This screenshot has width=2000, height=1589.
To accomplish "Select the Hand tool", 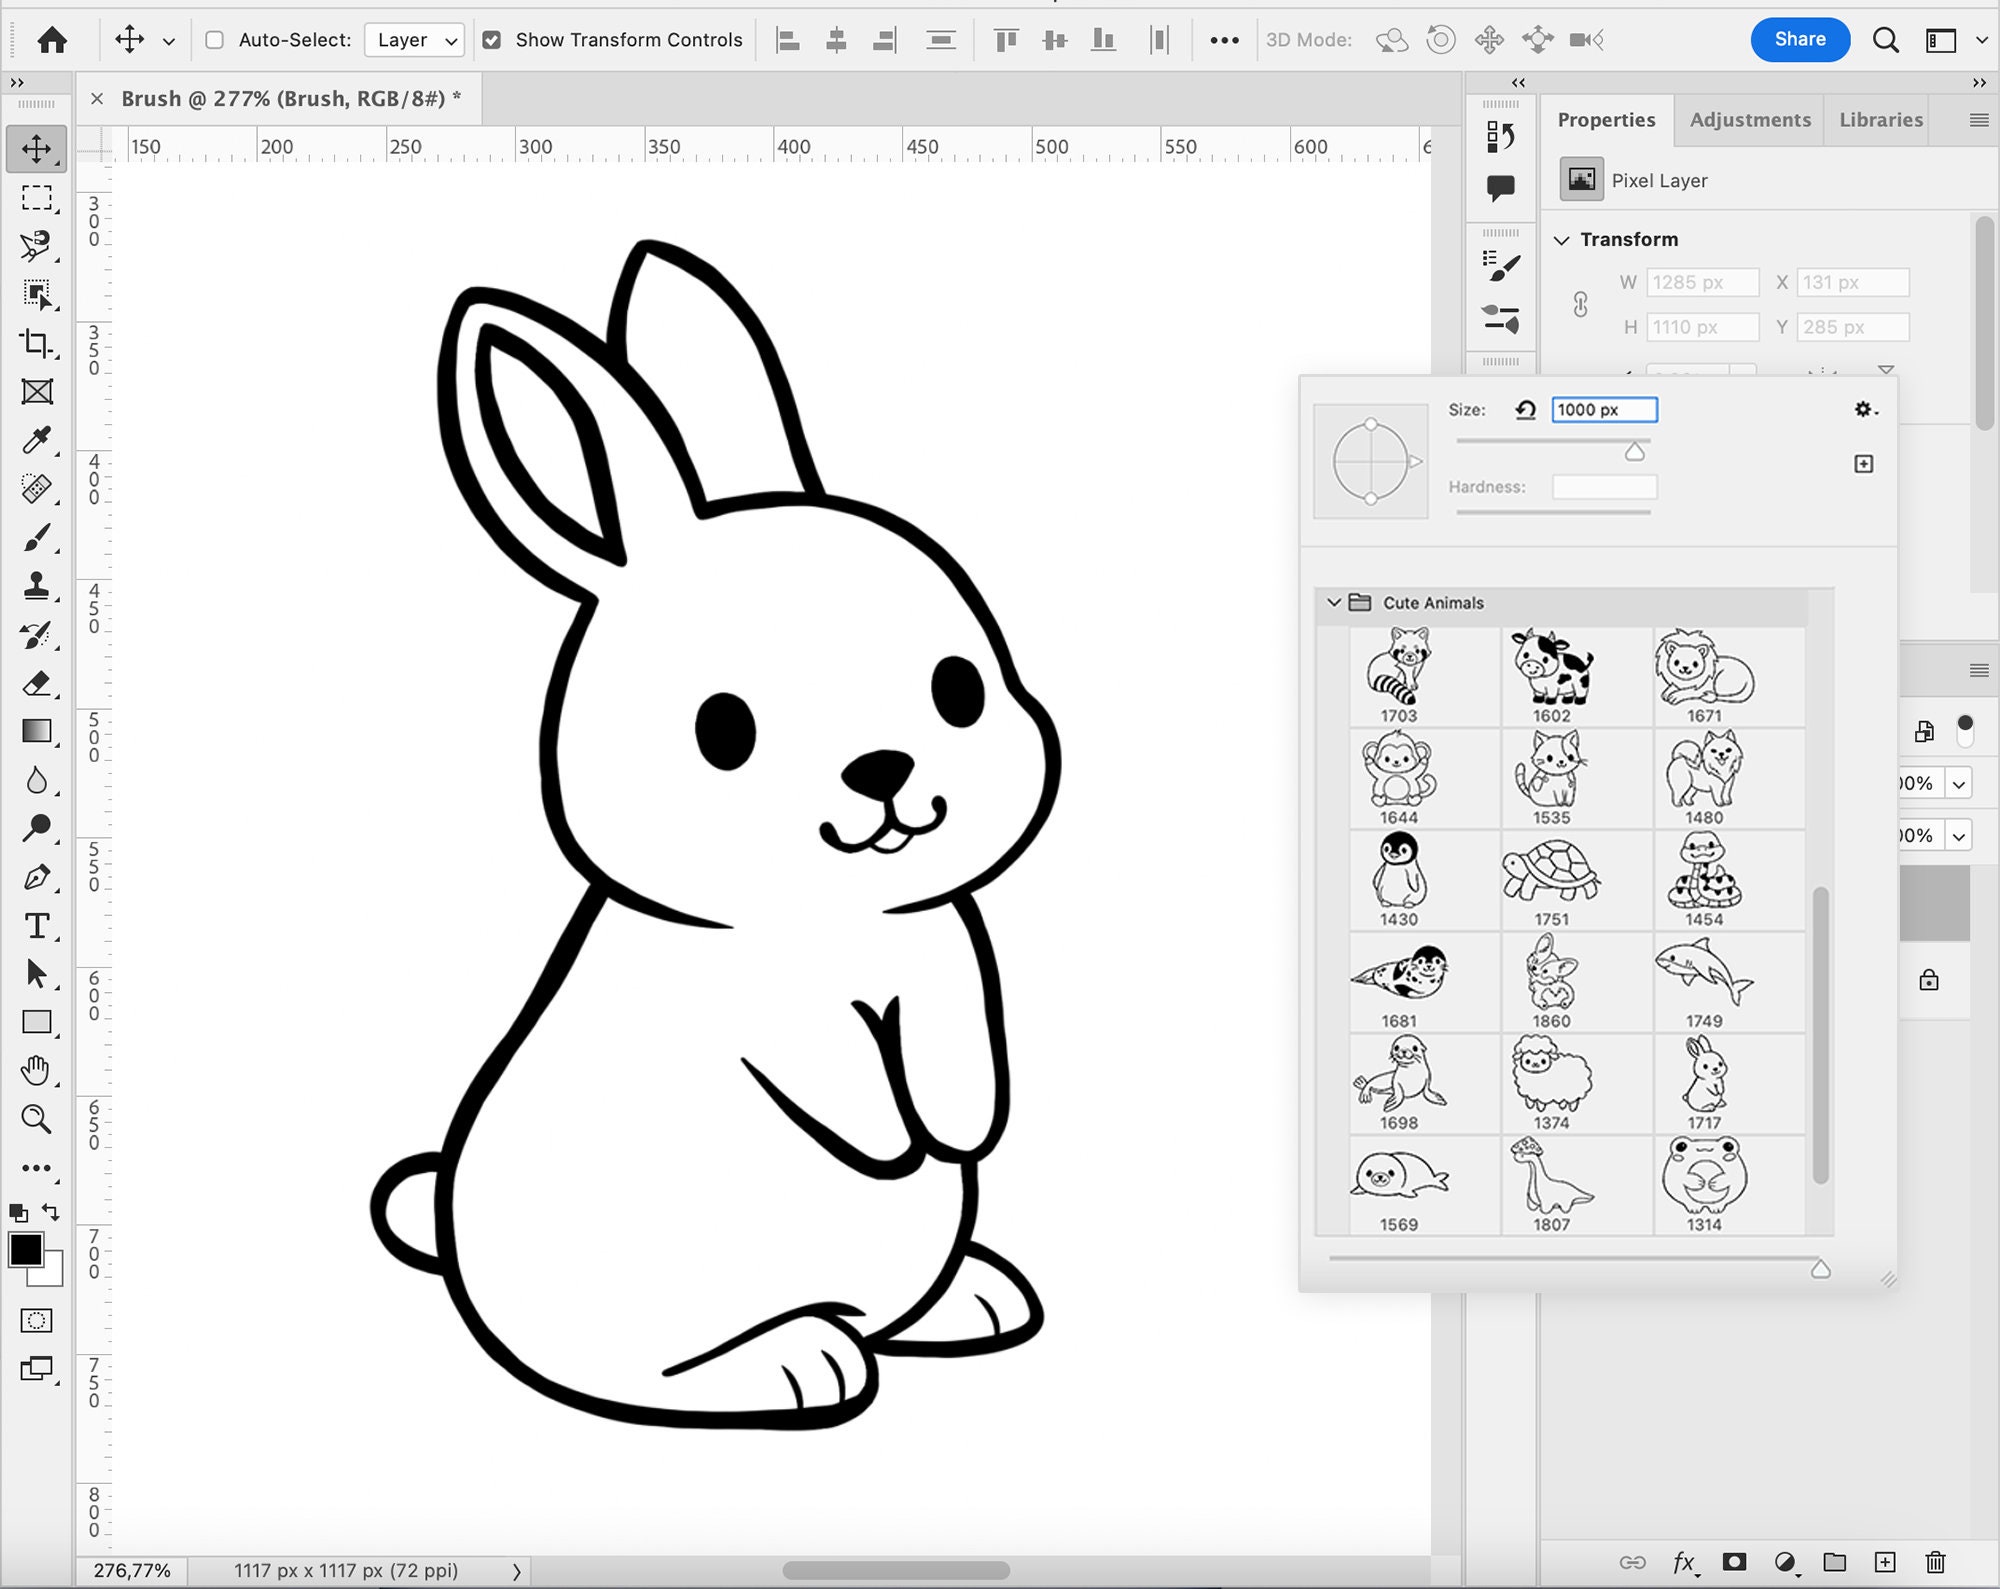I will pyautogui.click(x=37, y=1071).
